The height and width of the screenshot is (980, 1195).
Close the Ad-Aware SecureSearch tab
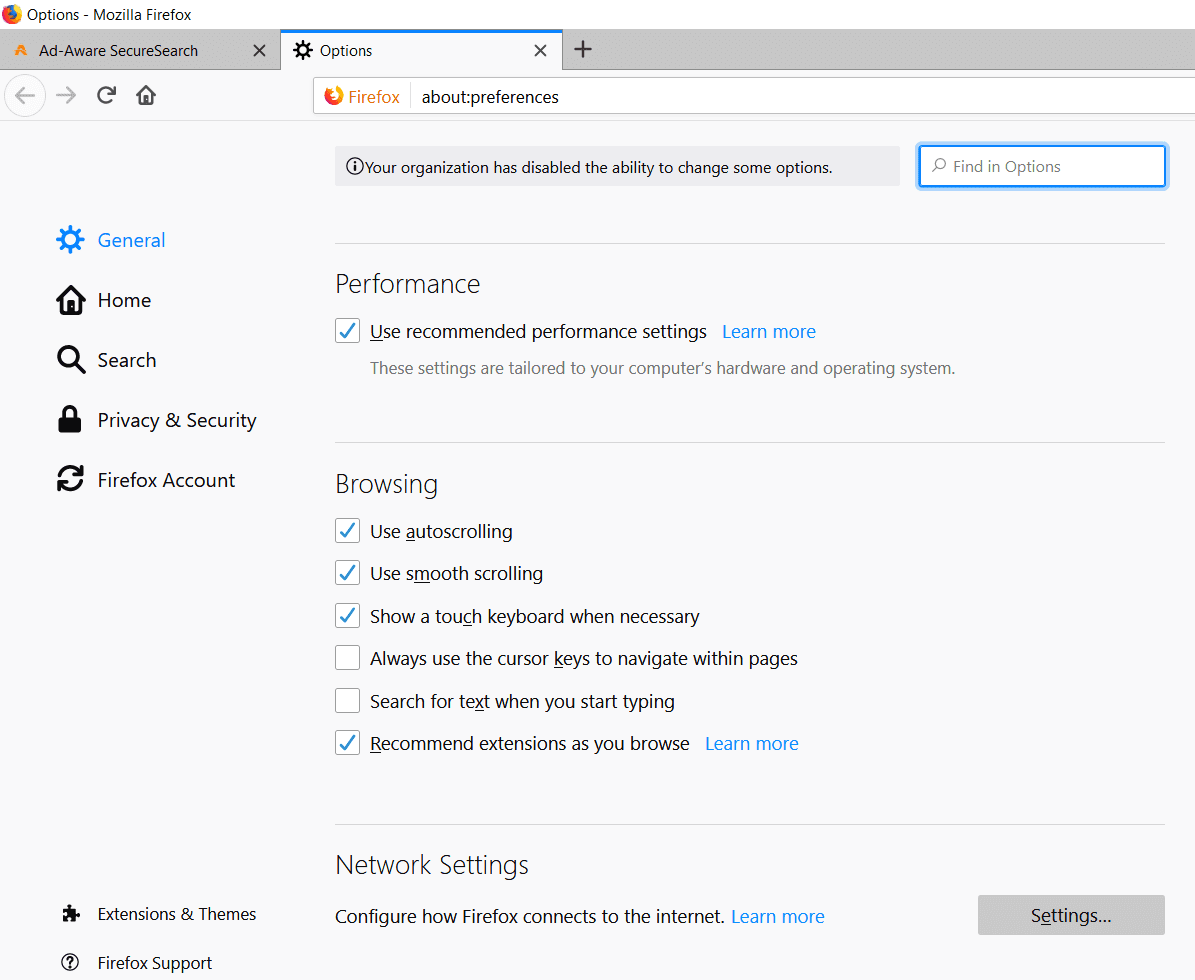(259, 51)
